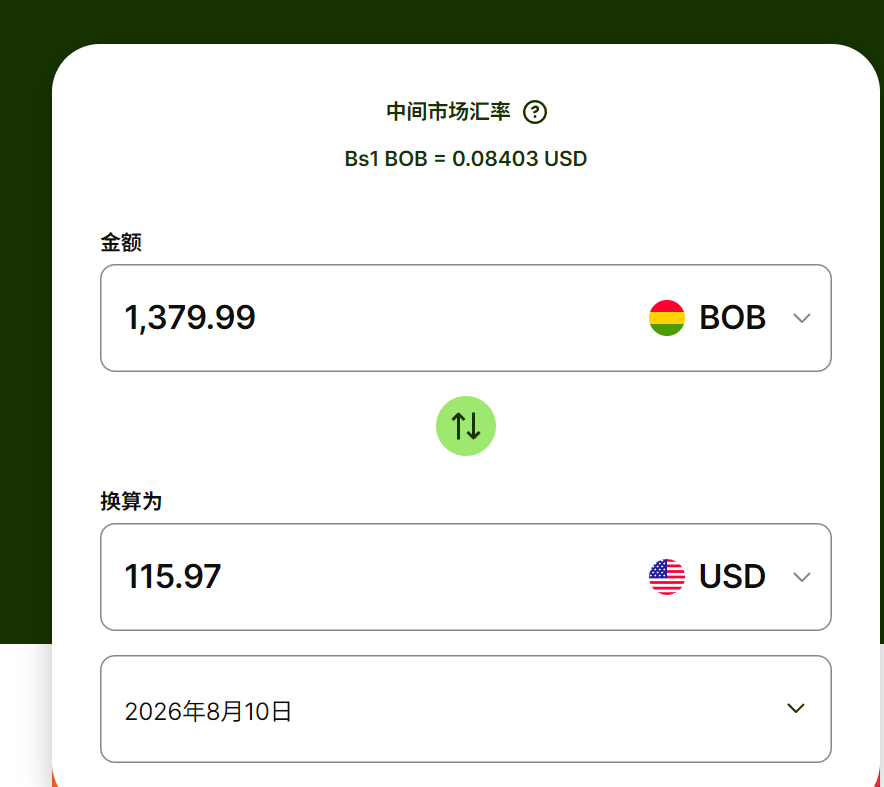Select the USD currency code label
The height and width of the screenshot is (787, 884).
pos(732,576)
